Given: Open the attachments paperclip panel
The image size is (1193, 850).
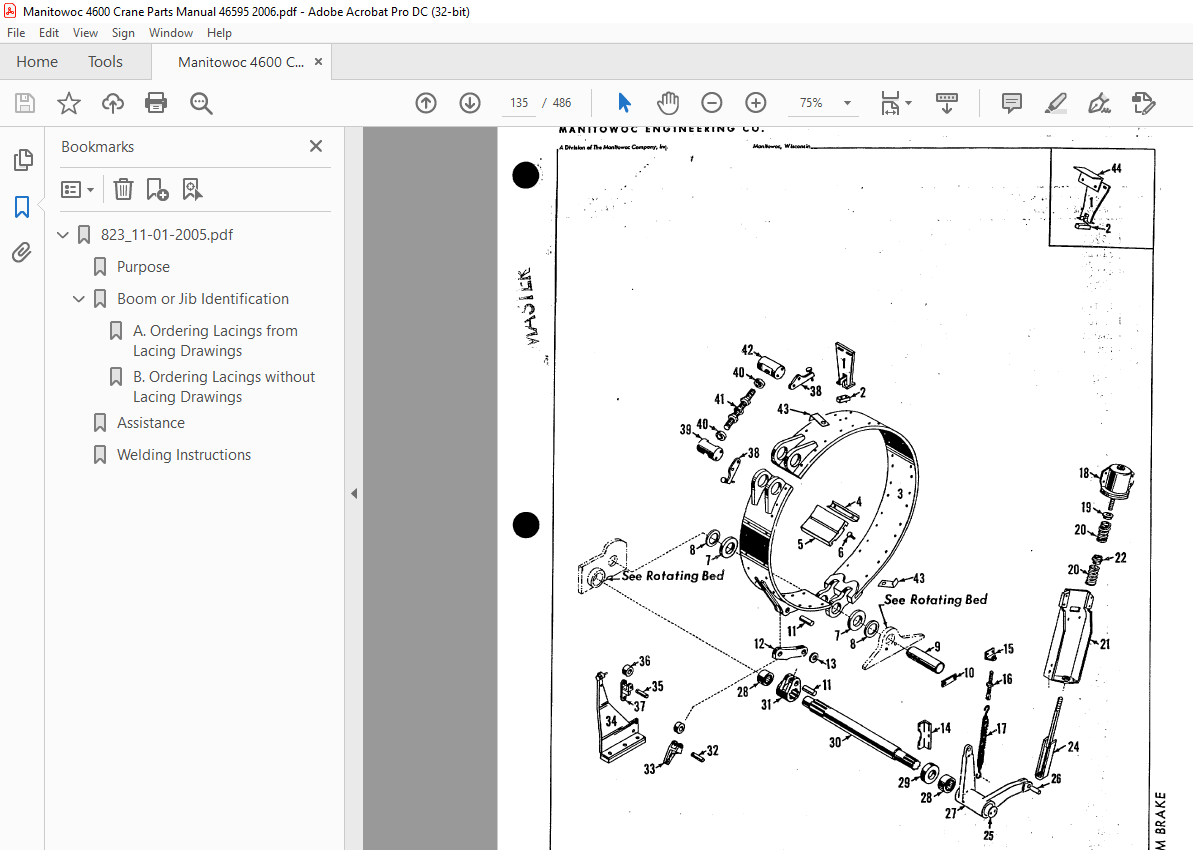Looking at the screenshot, I should pyautogui.click(x=22, y=252).
